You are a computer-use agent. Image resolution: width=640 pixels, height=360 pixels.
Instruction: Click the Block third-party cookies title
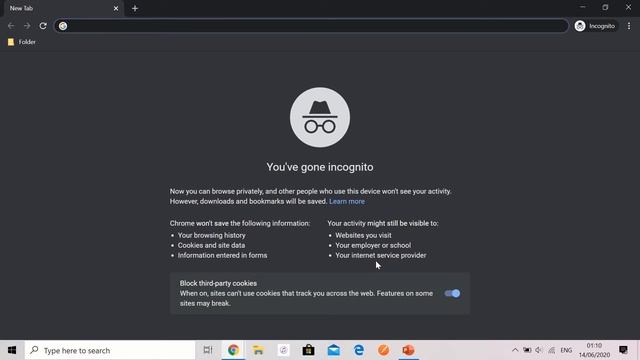pyautogui.click(x=218, y=283)
